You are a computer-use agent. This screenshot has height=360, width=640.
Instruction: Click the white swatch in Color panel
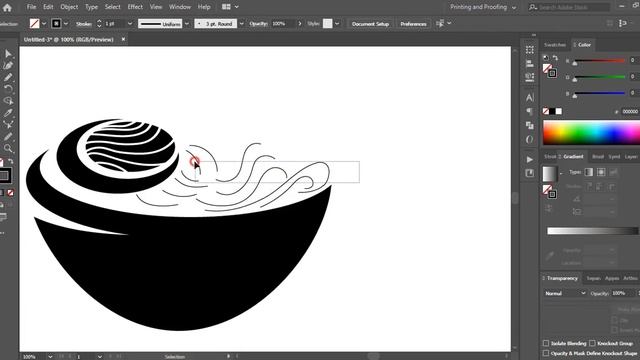[558, 111]
